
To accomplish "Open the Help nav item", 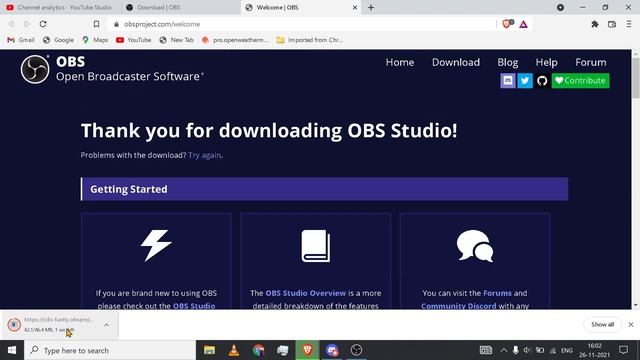I will click(x=547, y=62).
